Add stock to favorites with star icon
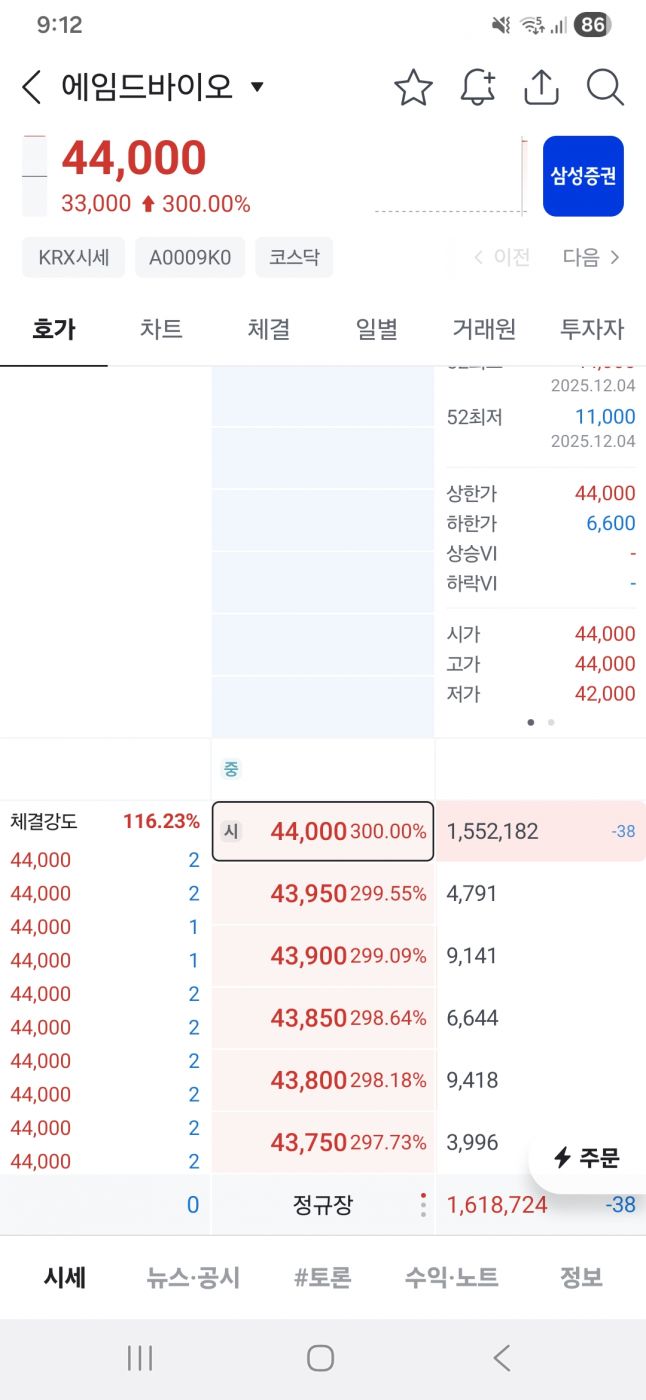 [413, 88]
